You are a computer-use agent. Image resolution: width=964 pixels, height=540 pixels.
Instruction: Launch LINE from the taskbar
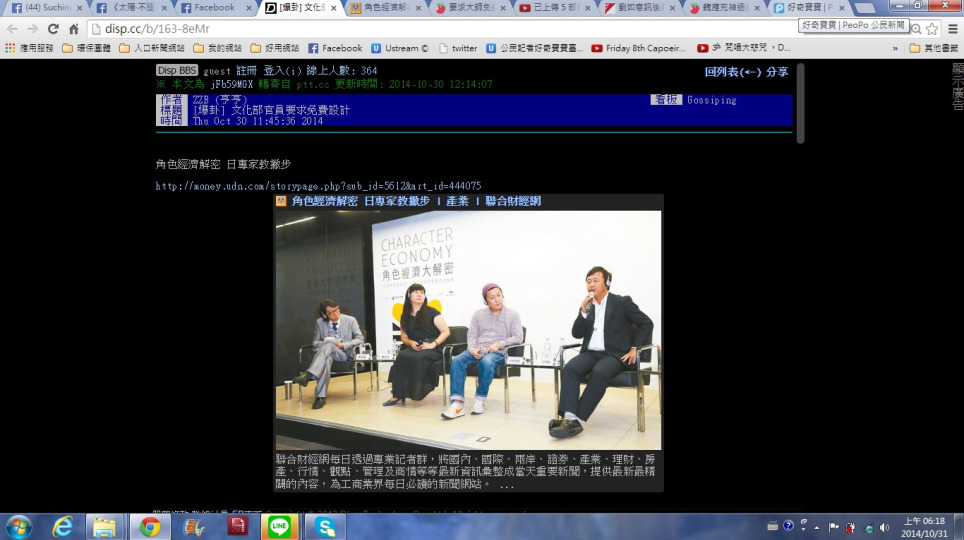[x=280, y=526]
